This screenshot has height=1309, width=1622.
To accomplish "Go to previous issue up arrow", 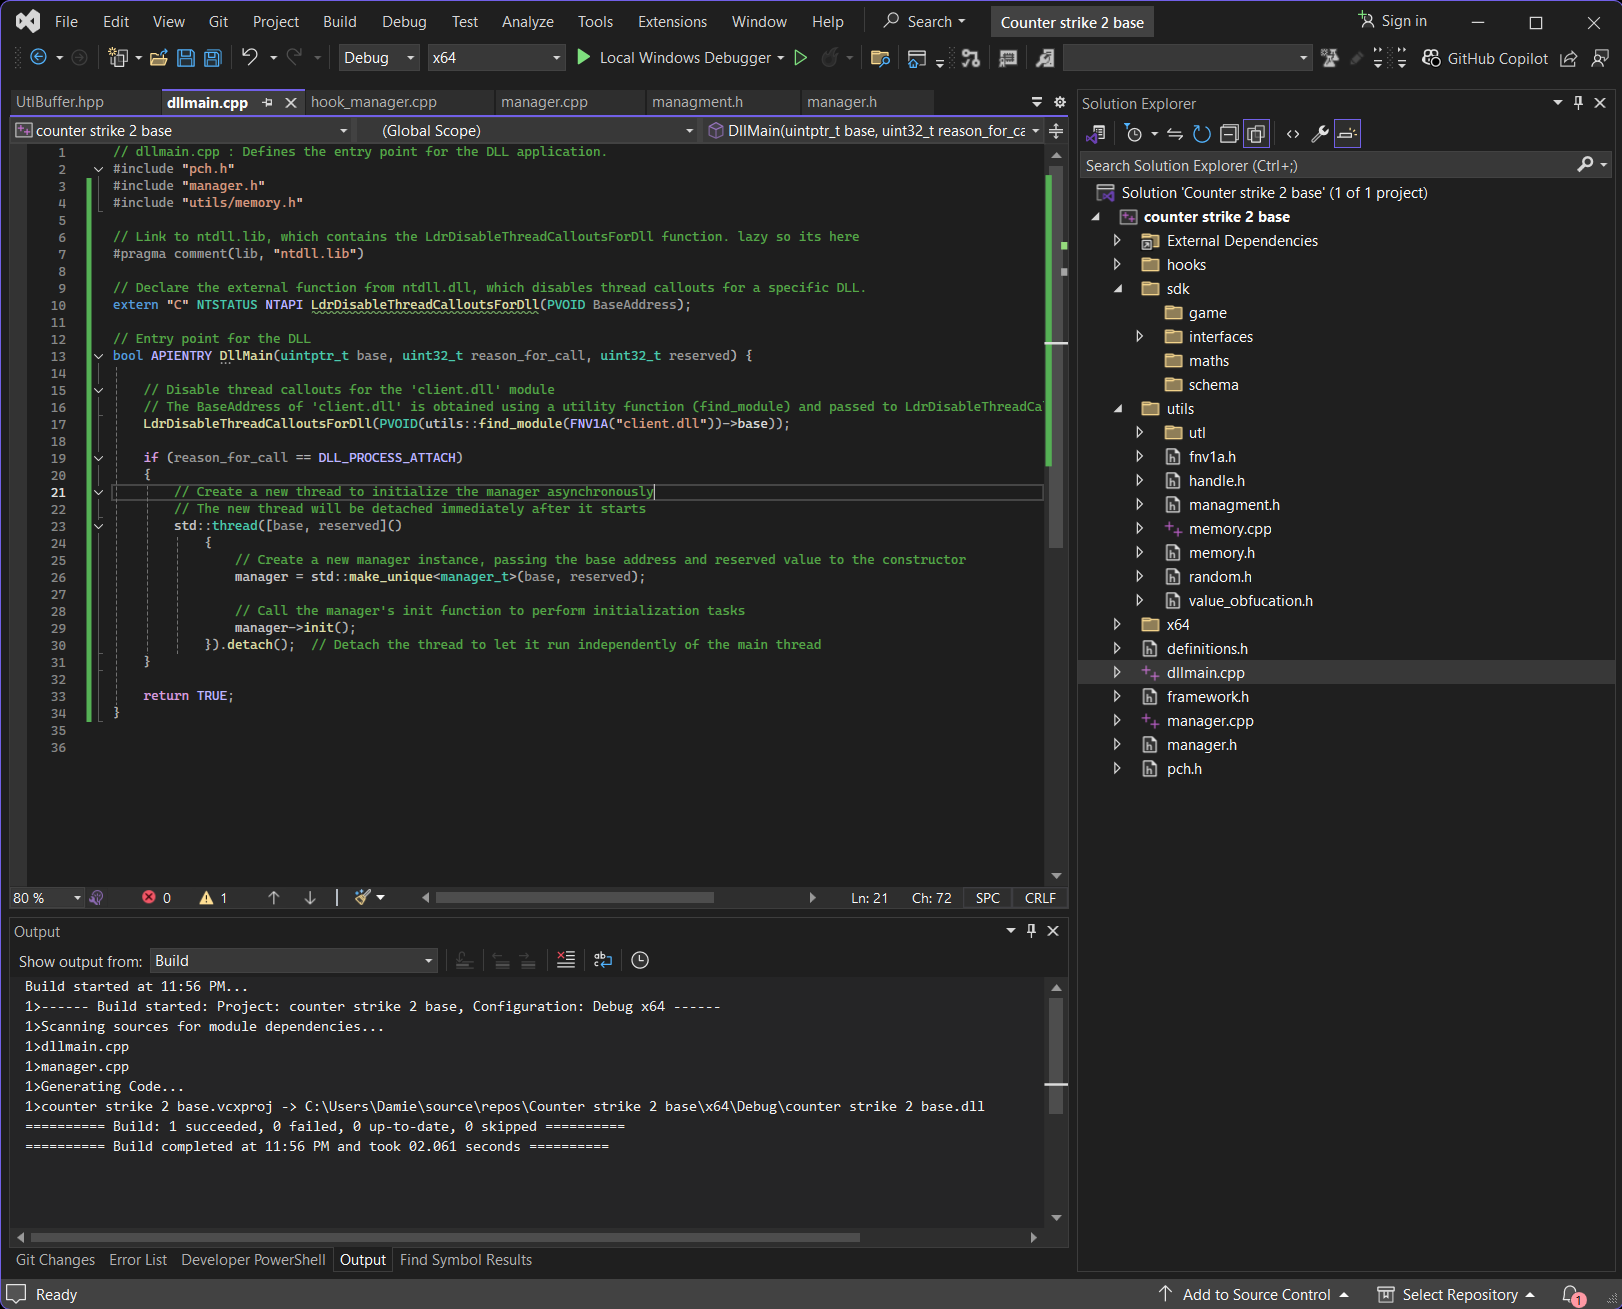I will pyautogui.click(x=273, y=898).
